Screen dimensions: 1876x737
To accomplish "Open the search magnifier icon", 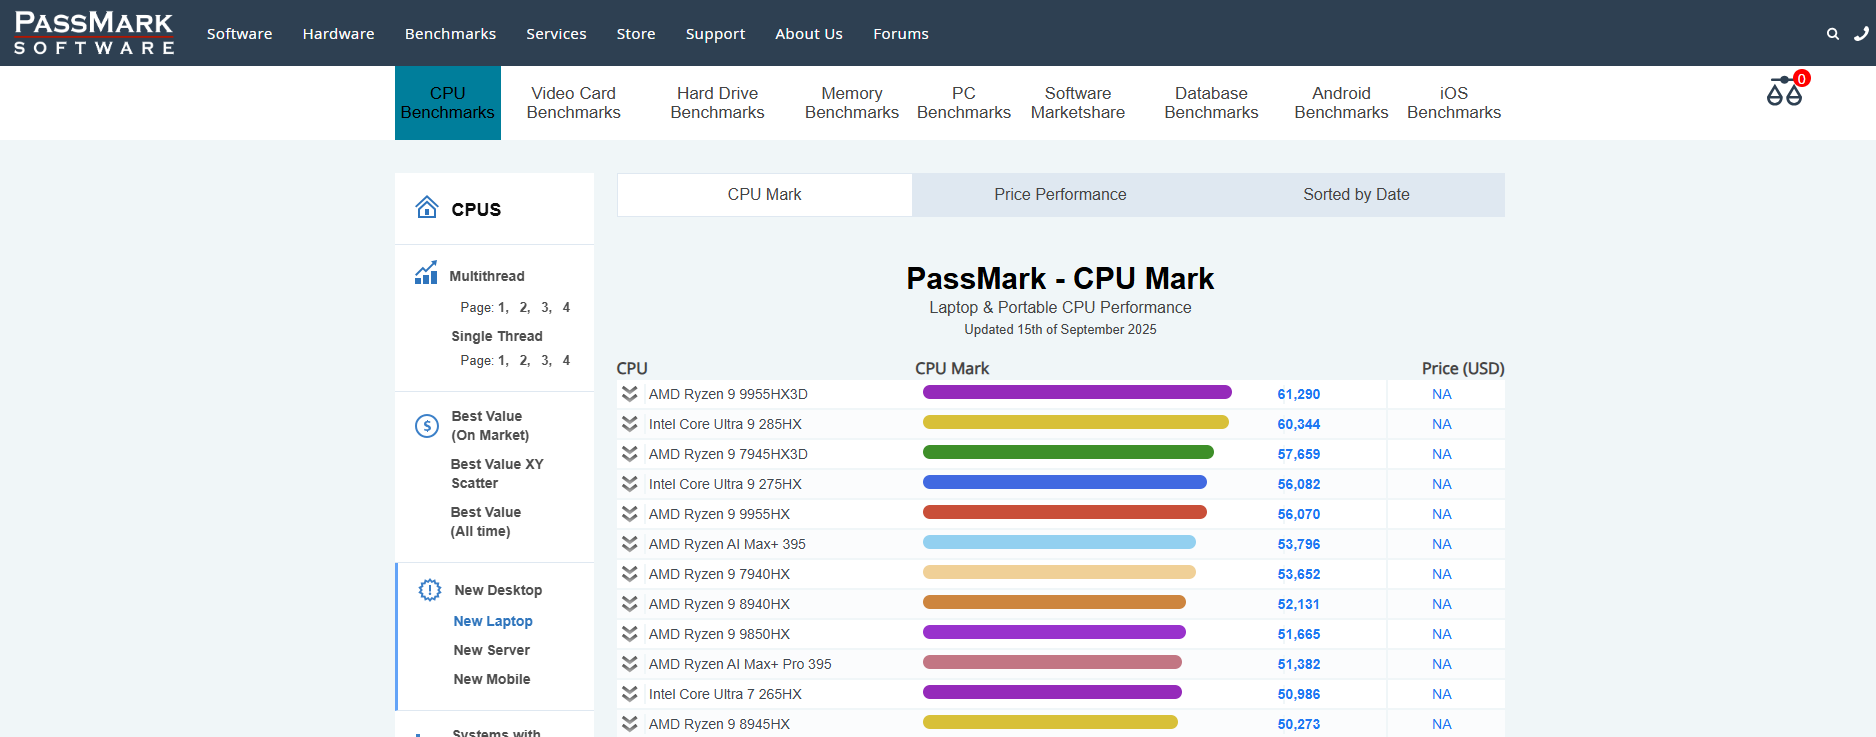I will [1833, 34].
